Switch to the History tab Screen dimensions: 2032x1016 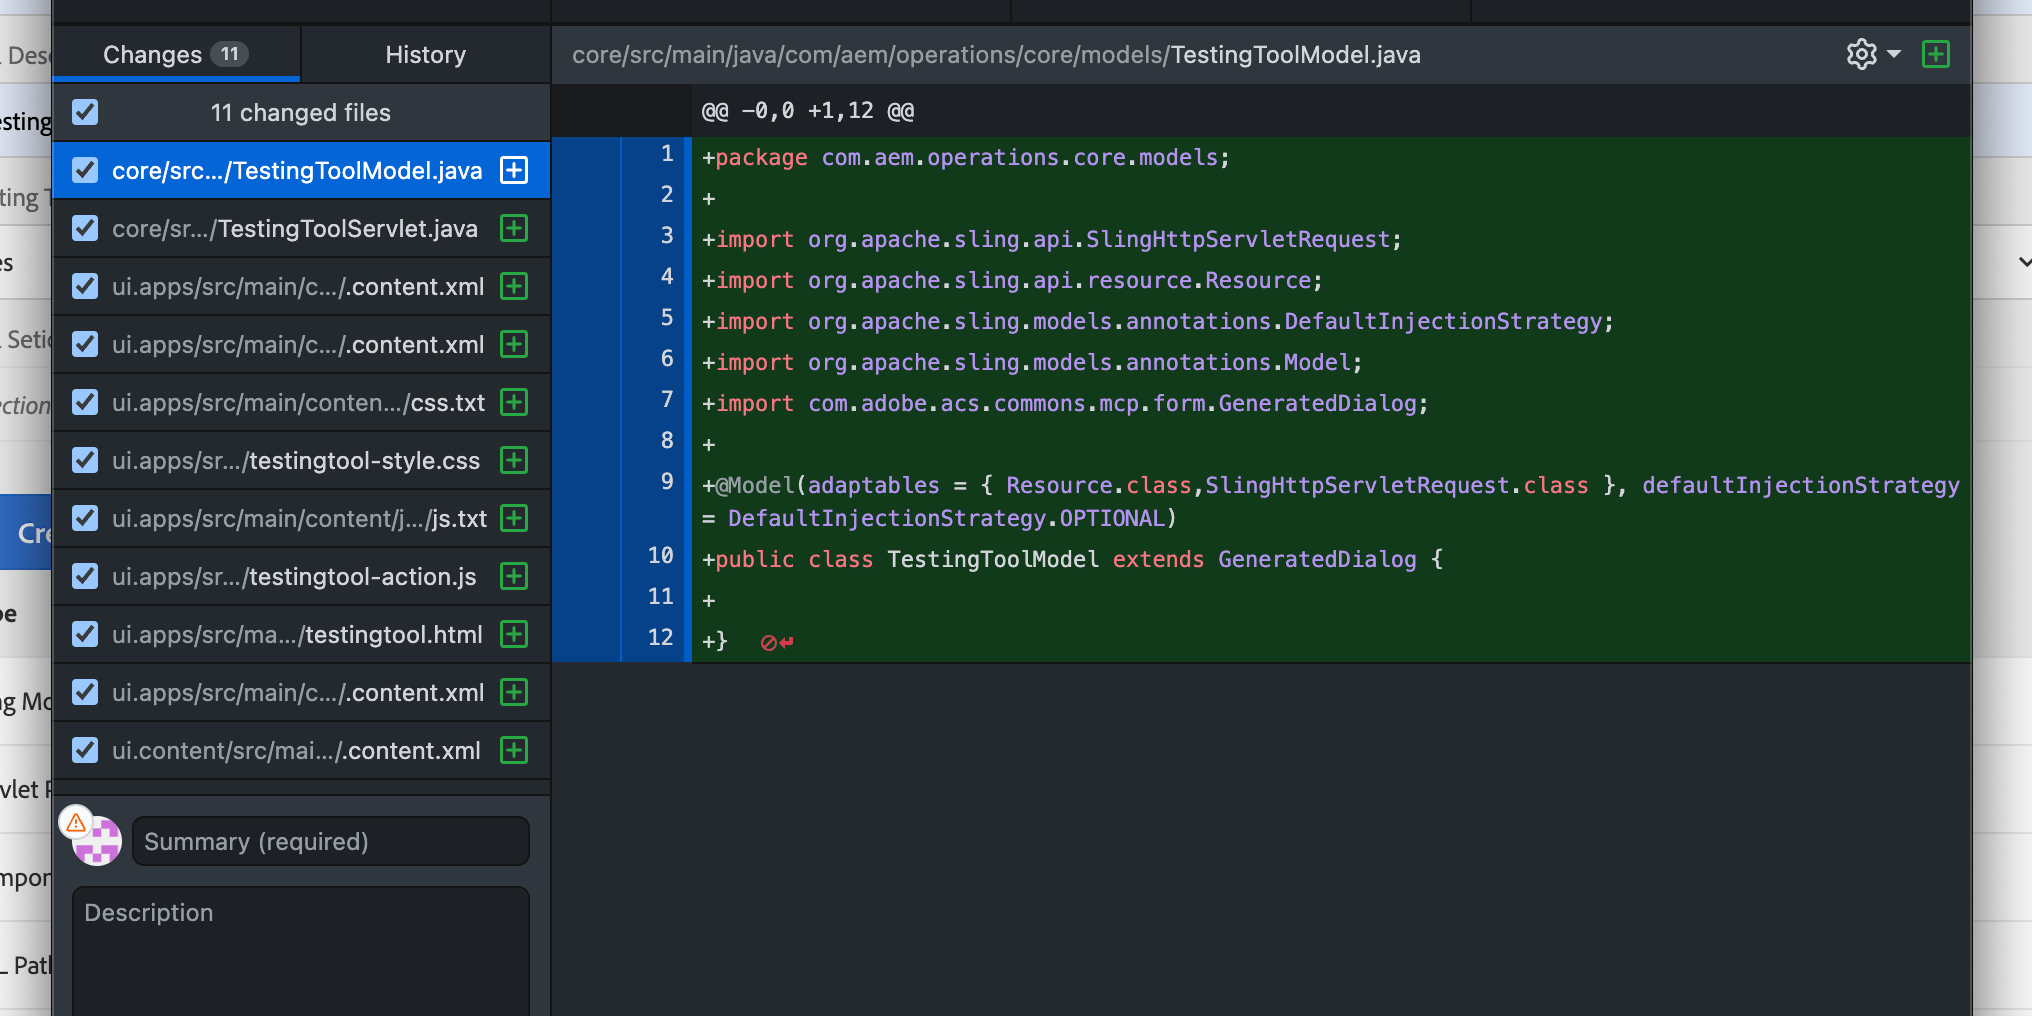point(425,54)
